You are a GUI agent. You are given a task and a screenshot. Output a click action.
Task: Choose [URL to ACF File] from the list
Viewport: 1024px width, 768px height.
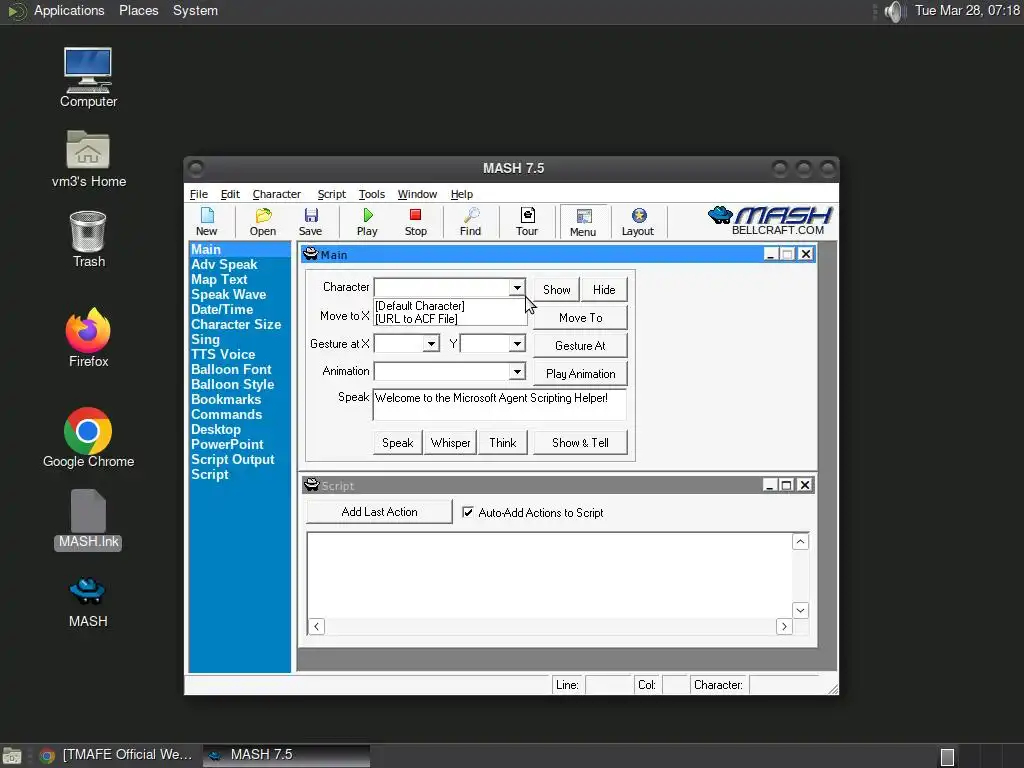coord(416,319)
